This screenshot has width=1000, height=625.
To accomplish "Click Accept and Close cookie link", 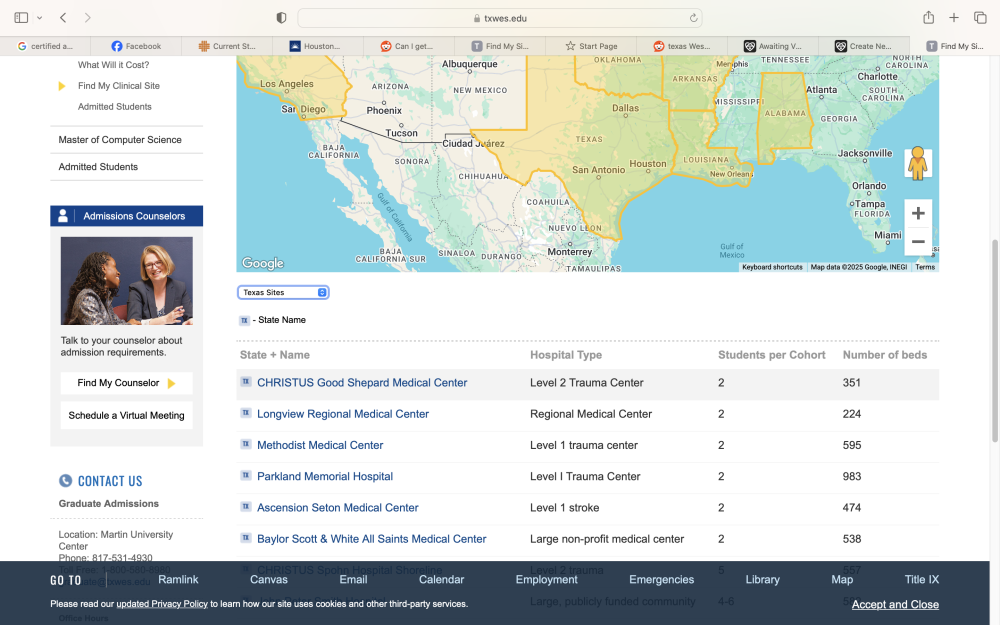I will (895, 605).
